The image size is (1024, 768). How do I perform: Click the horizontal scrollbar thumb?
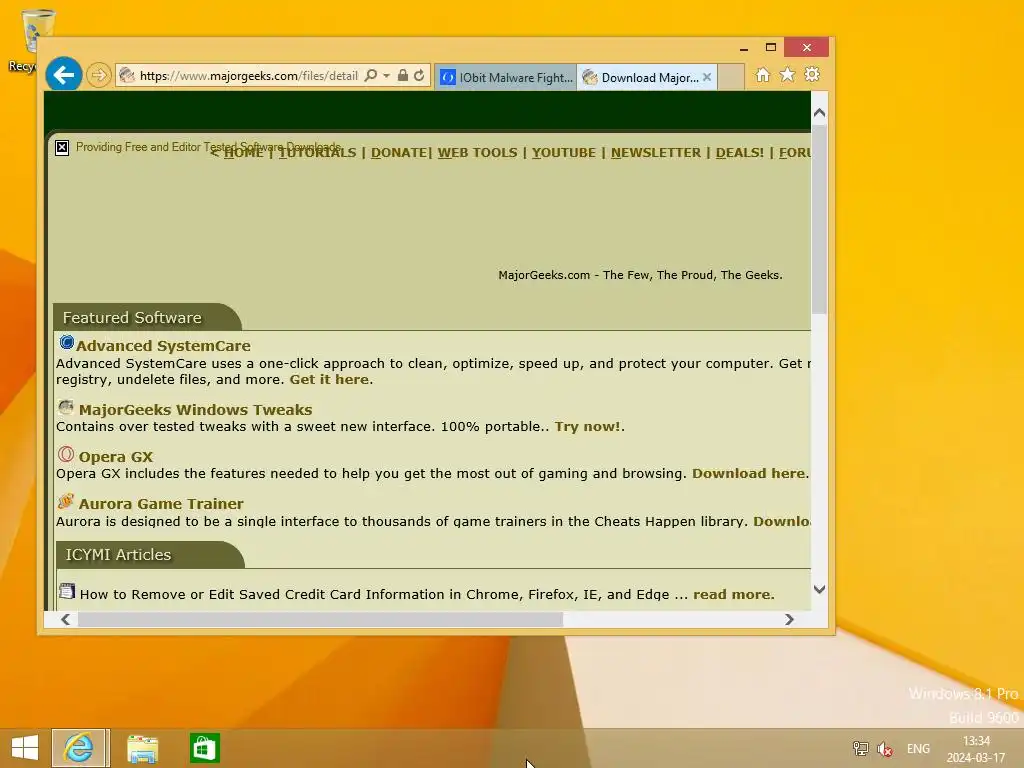(x=320, y=619)
